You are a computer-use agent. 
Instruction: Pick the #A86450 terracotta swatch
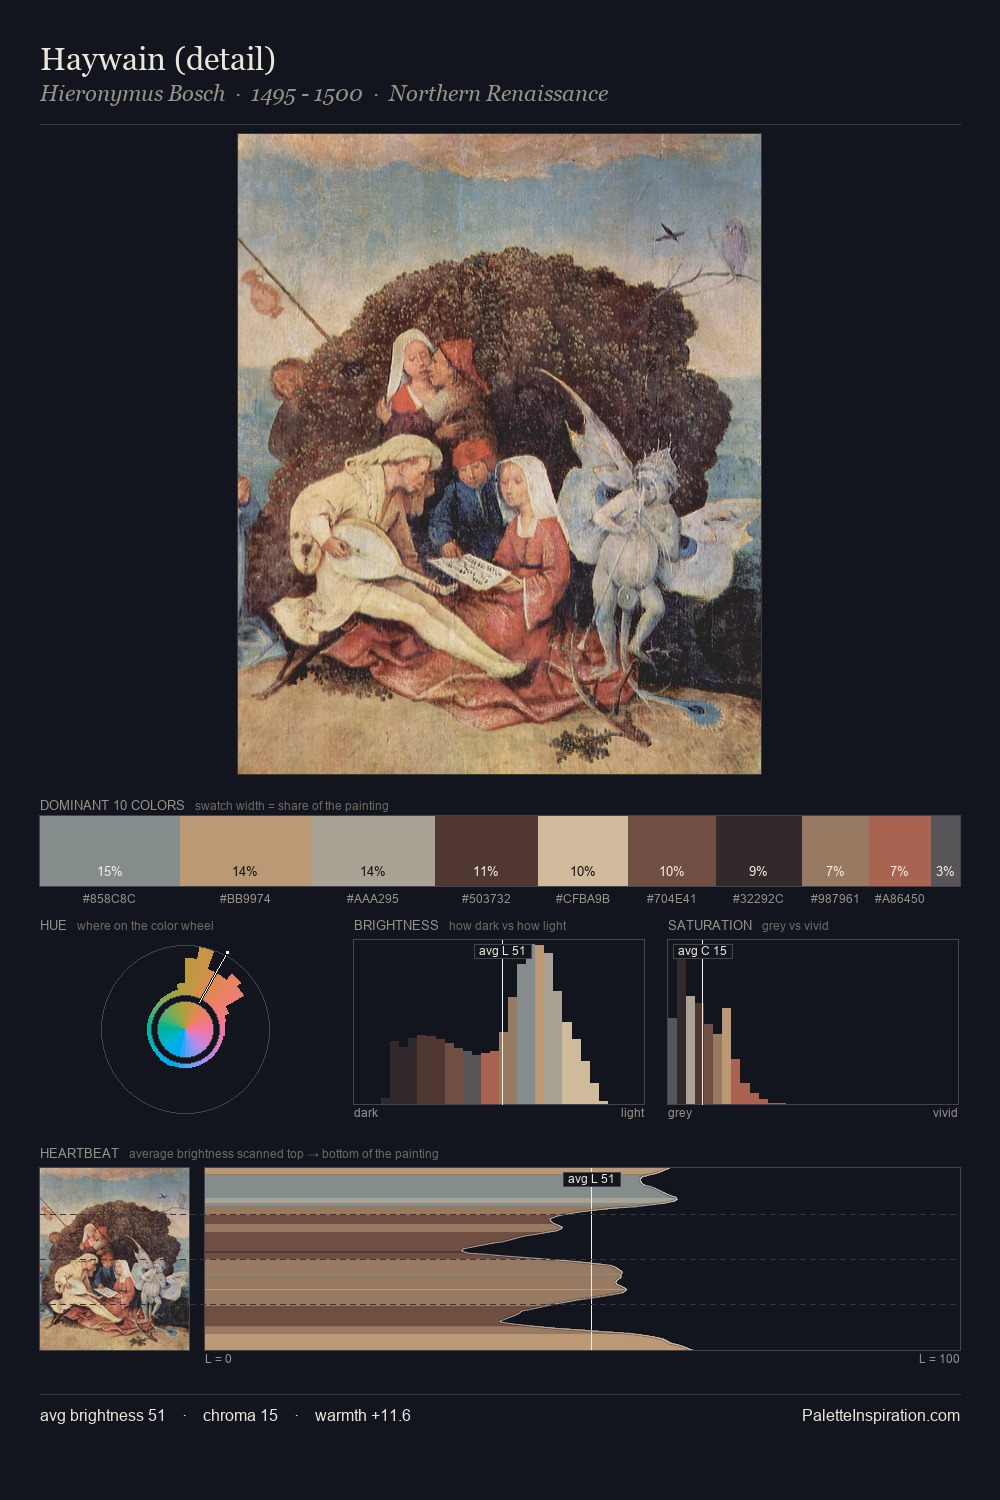click(900, 851)
